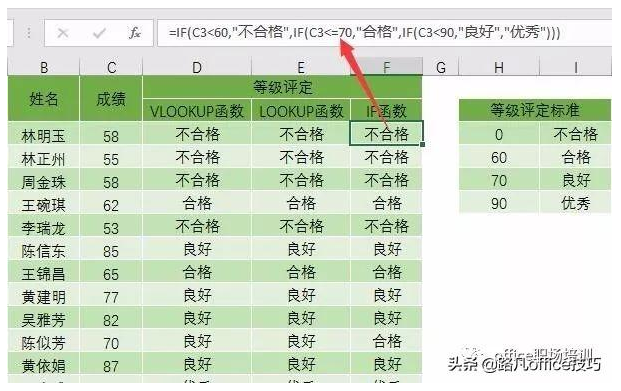
Task: Click the standard table grade cell 优秀
Action: pos(575,203)
